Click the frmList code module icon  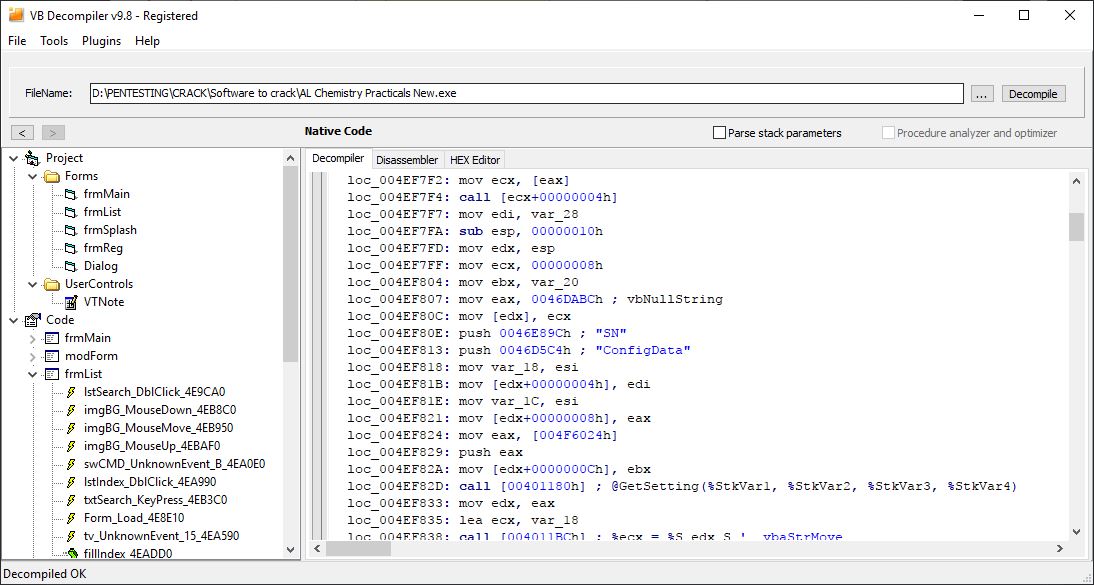[x=52, y=374]
